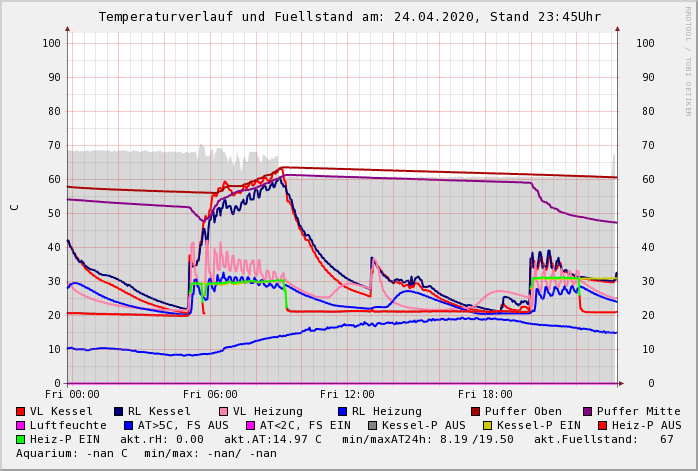Select the gray Kessel-P AUS swatch
Screen dimensions: 698x471
coord(373,425)
